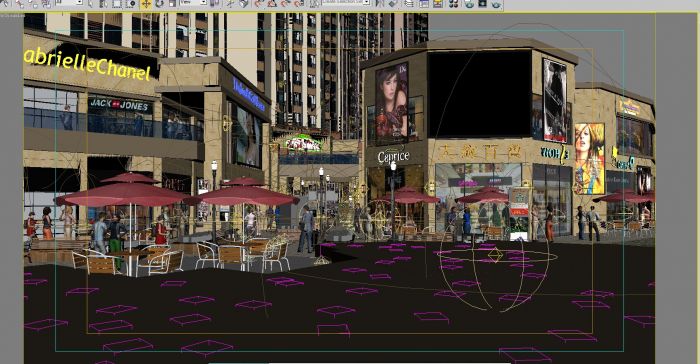The height and width of the screenshot is (364, 700).
Task: Toggle the Angle Snap button
Action: (271, 4)
